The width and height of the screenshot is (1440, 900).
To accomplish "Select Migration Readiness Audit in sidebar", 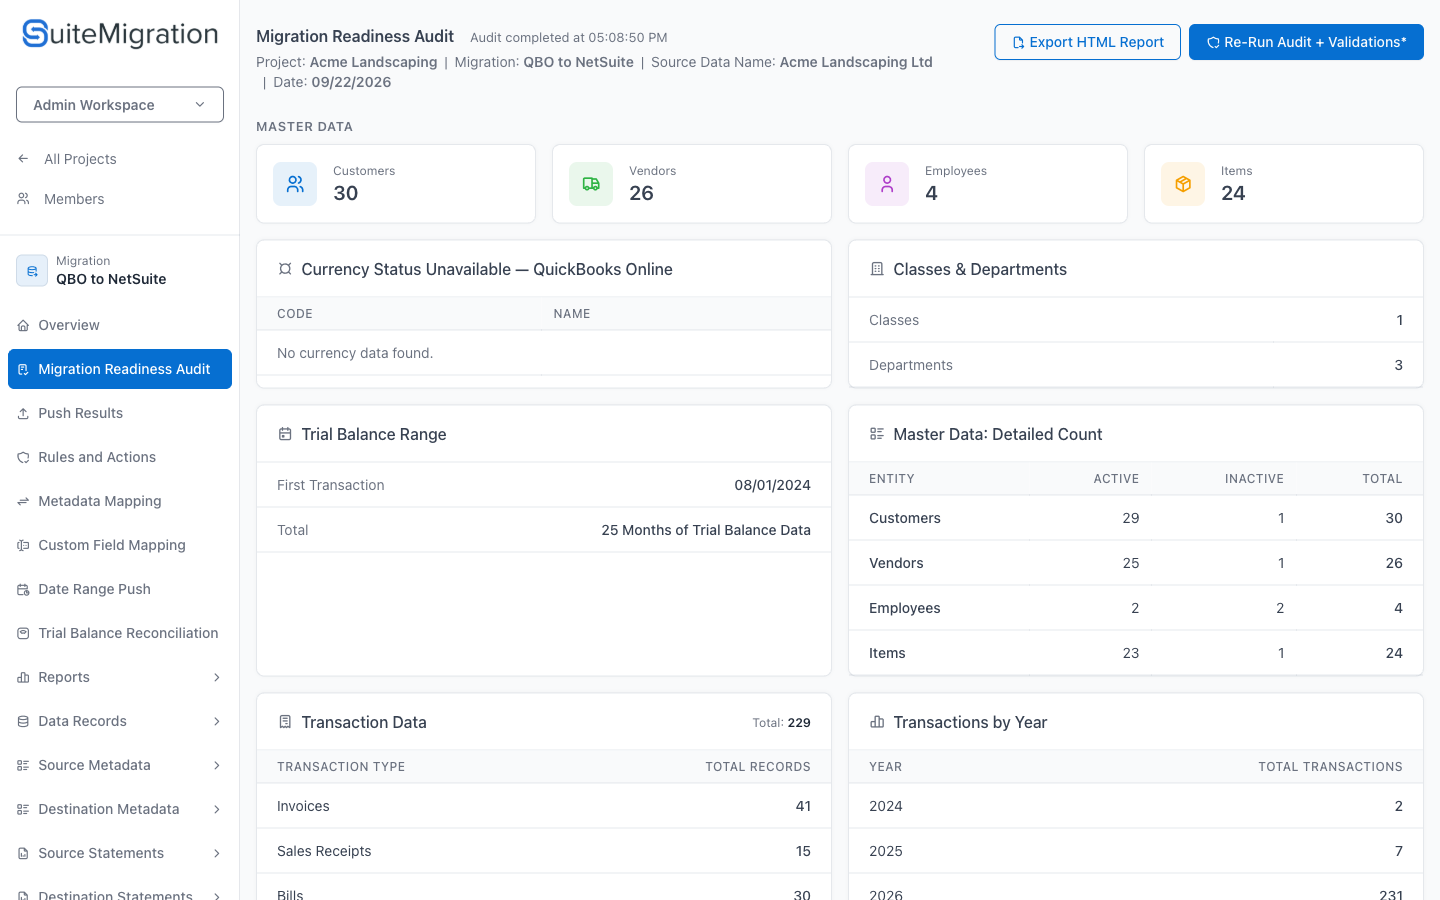I will point(120,369).
